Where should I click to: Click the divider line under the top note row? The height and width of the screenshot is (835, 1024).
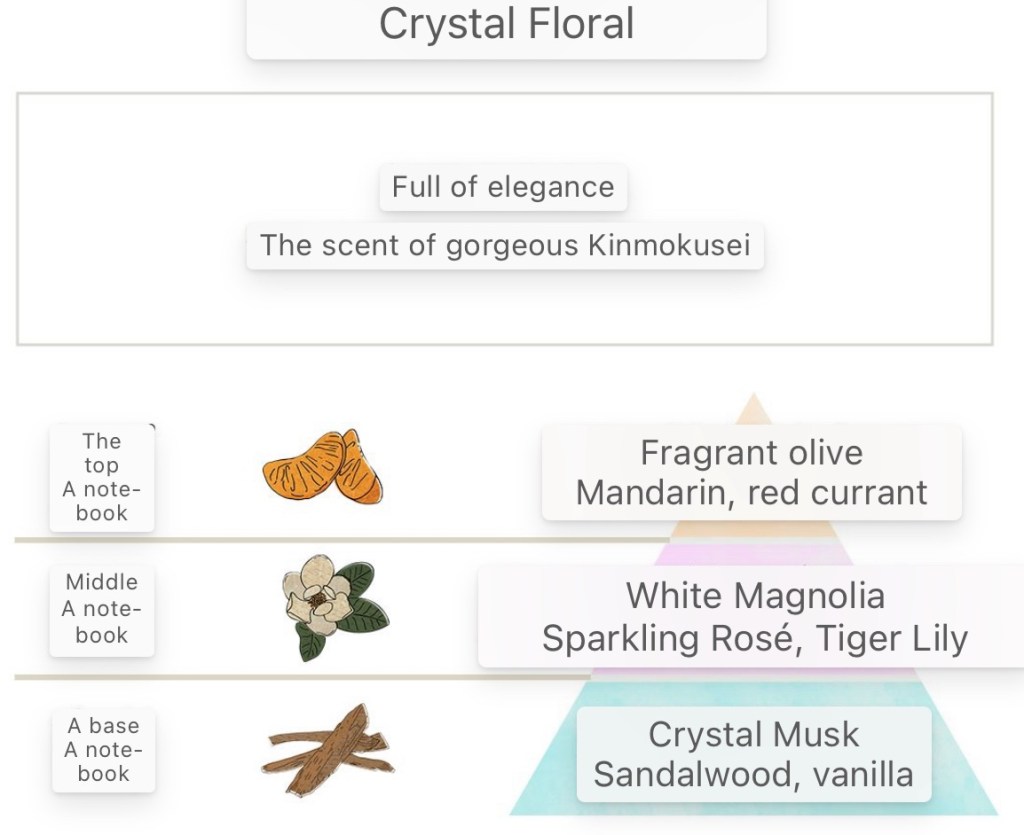click(300, 540)
